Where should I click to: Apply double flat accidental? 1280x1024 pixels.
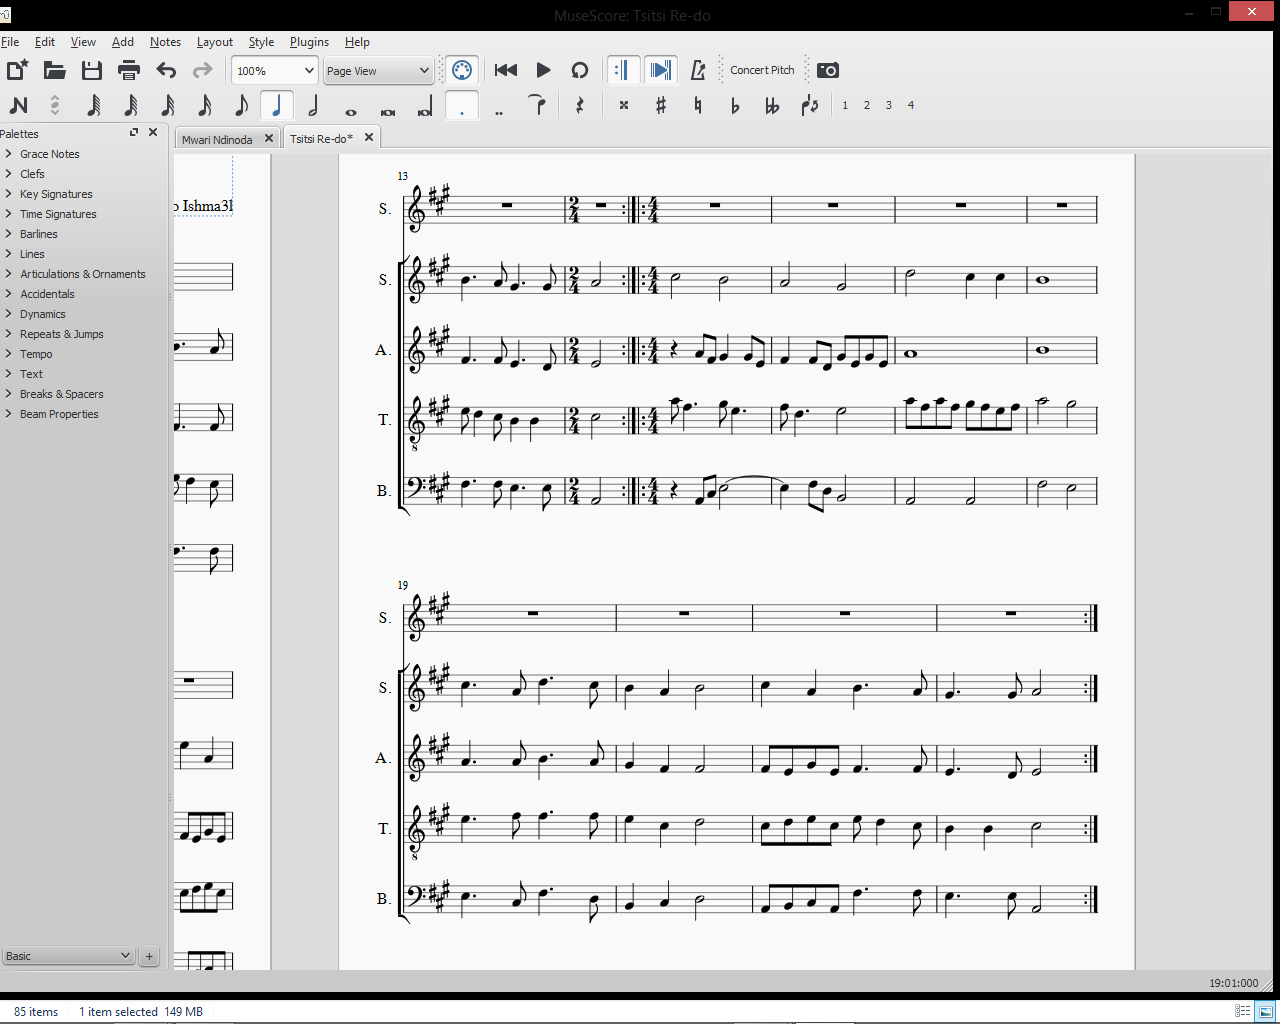(772, 105)
